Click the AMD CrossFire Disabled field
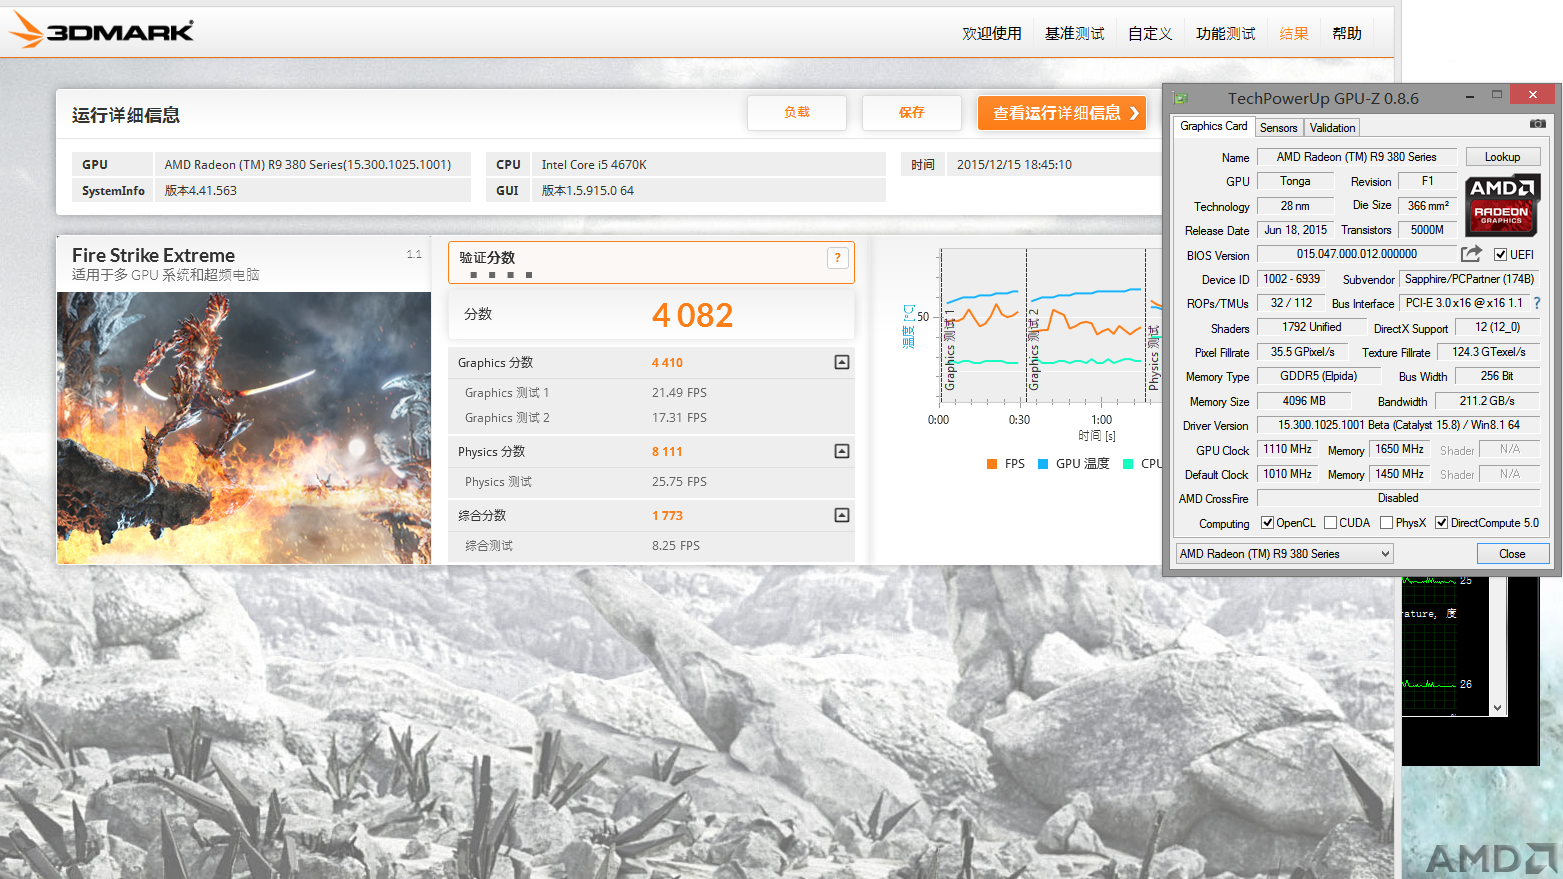 [x=1398, y=498]
